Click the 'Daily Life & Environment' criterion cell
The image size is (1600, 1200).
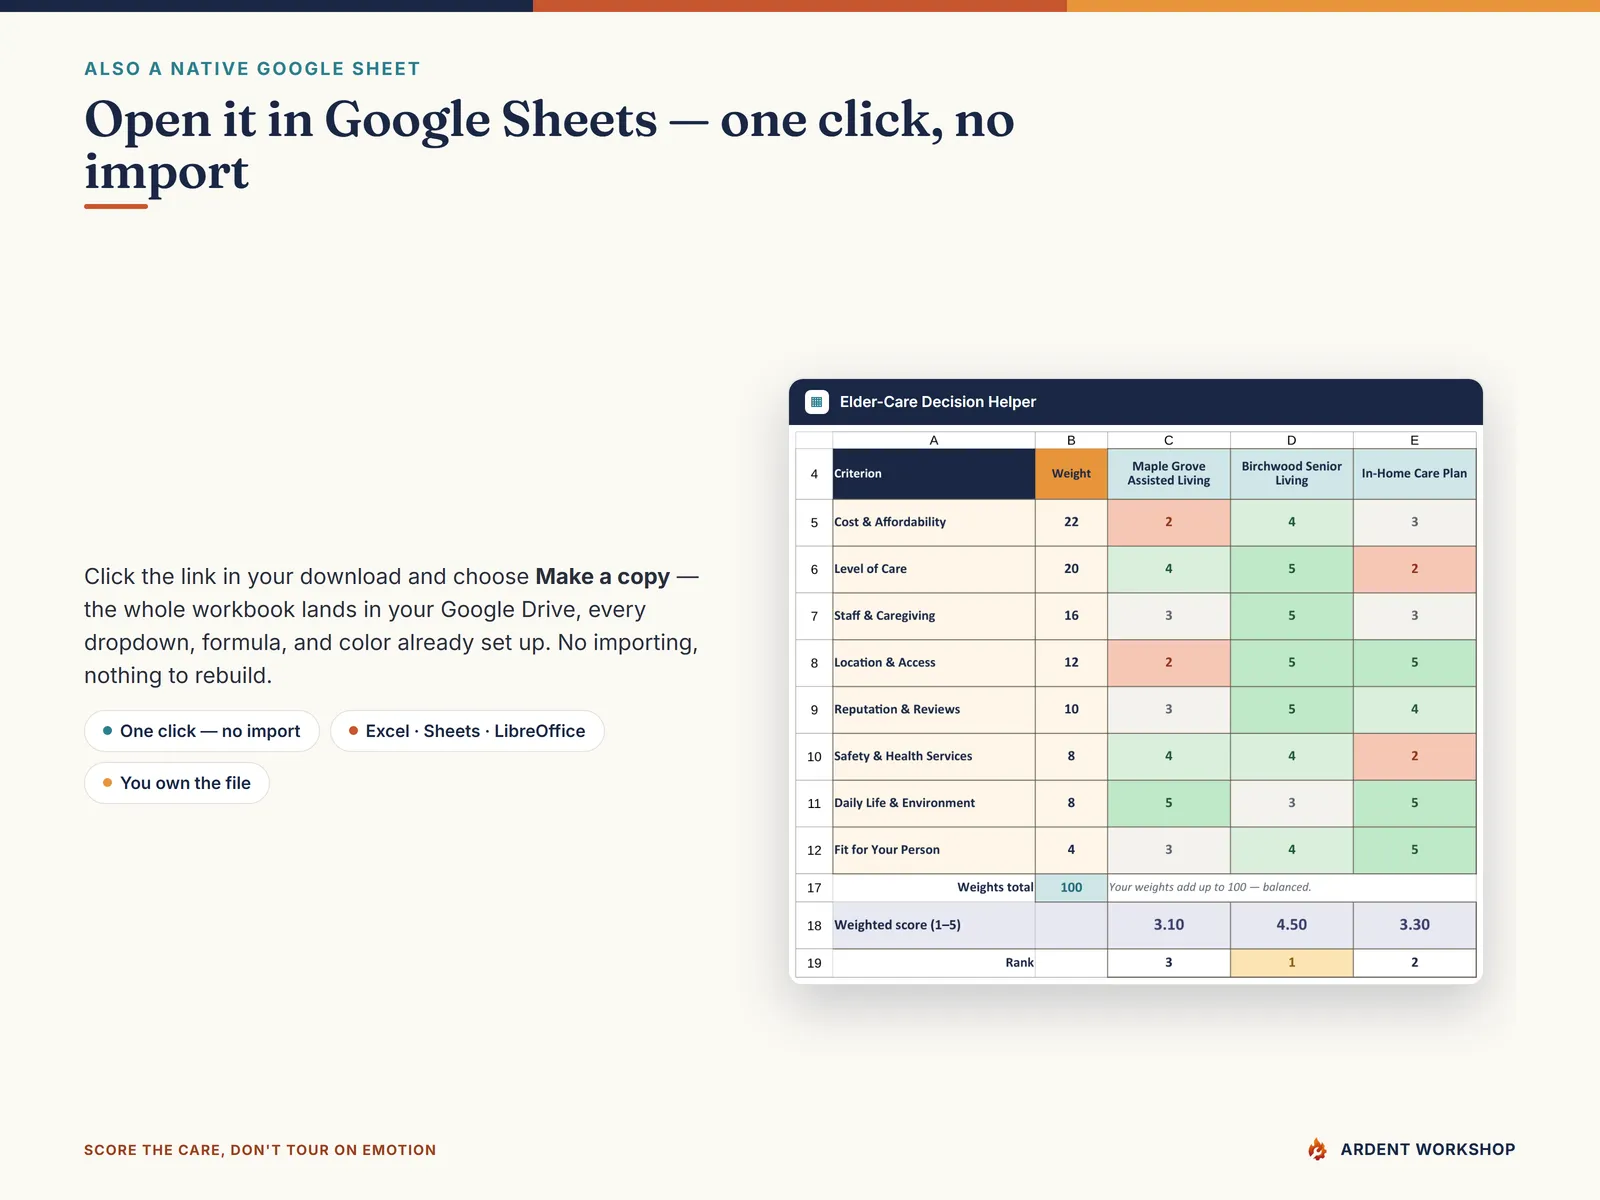click(x=934, y=803)
